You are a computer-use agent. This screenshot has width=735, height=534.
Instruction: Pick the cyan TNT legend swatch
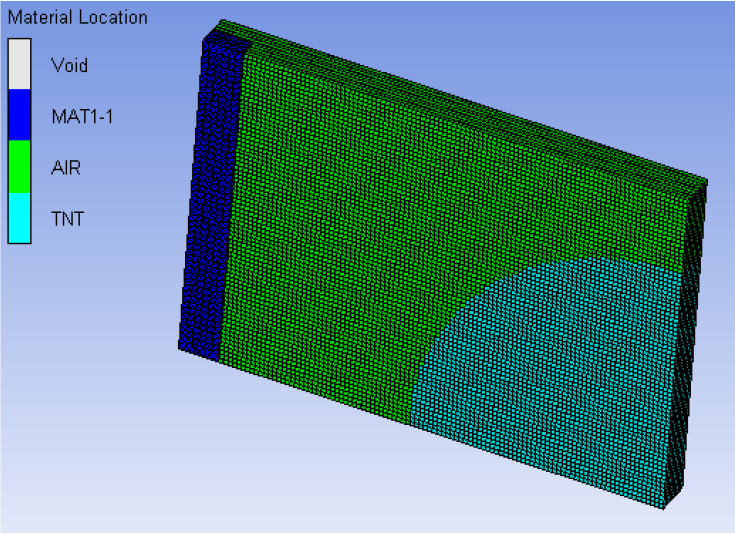(20, 218)
